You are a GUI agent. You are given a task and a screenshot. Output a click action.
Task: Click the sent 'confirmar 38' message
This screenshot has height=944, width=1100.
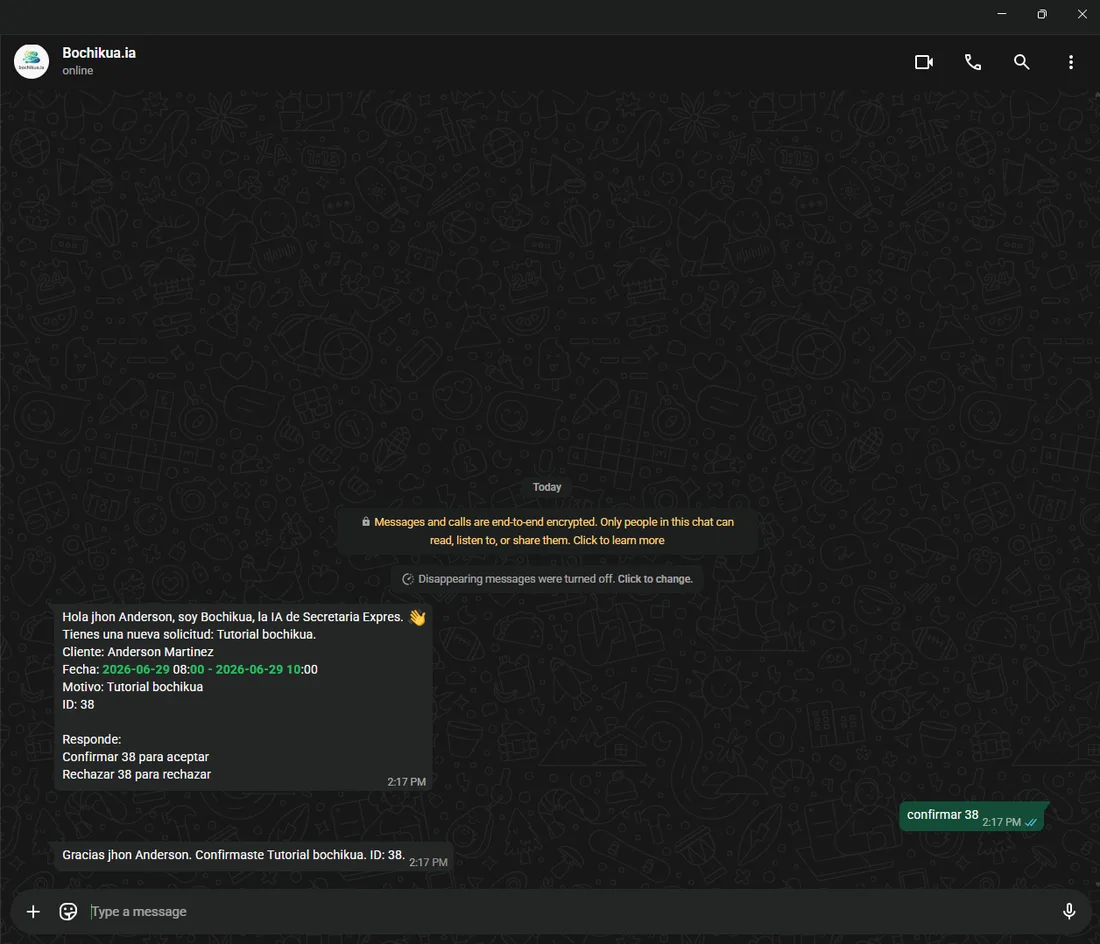[x=972, y=816]
